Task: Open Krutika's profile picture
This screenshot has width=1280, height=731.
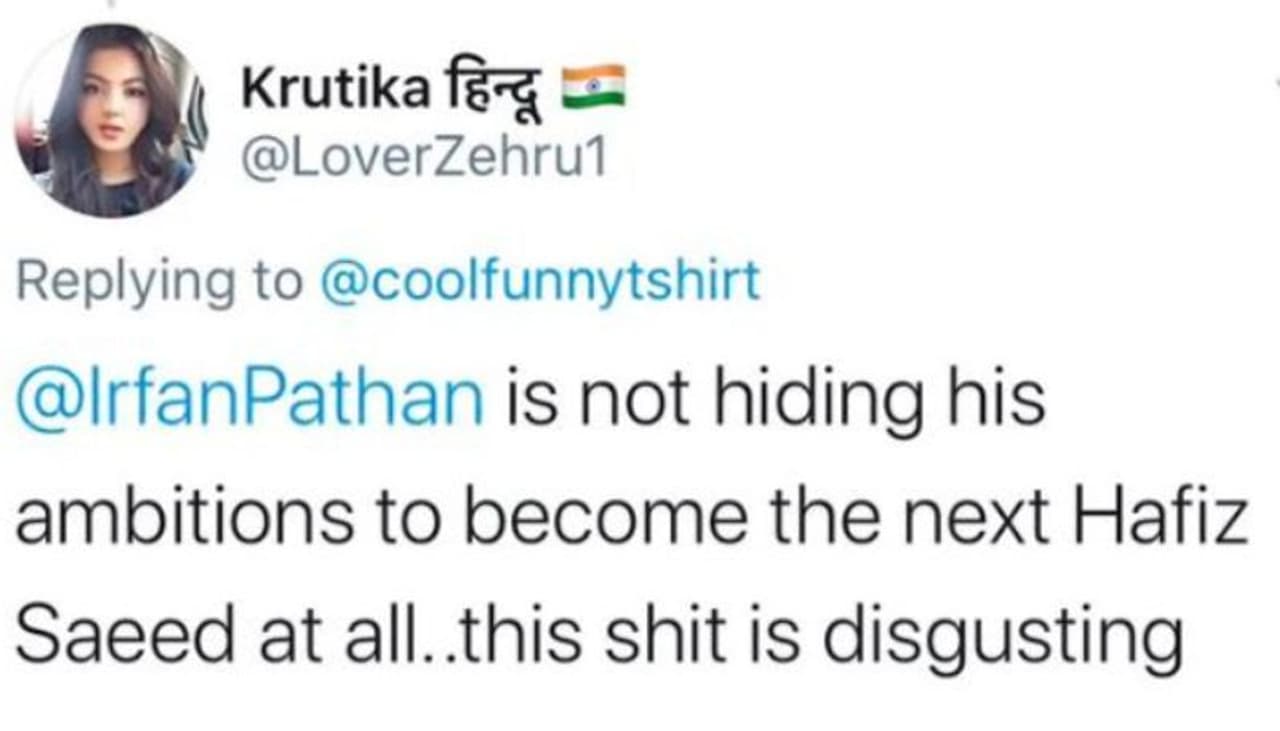Action: pyautogui.click(x=109, y=122)
